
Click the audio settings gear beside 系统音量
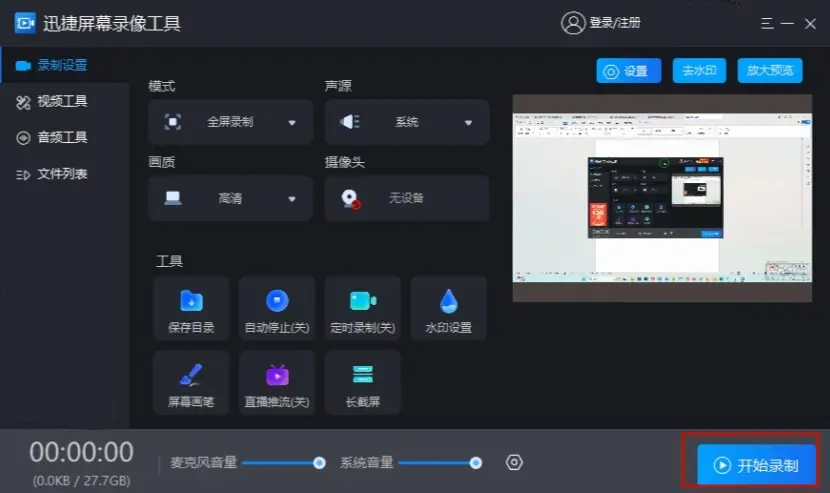[514, 462]
